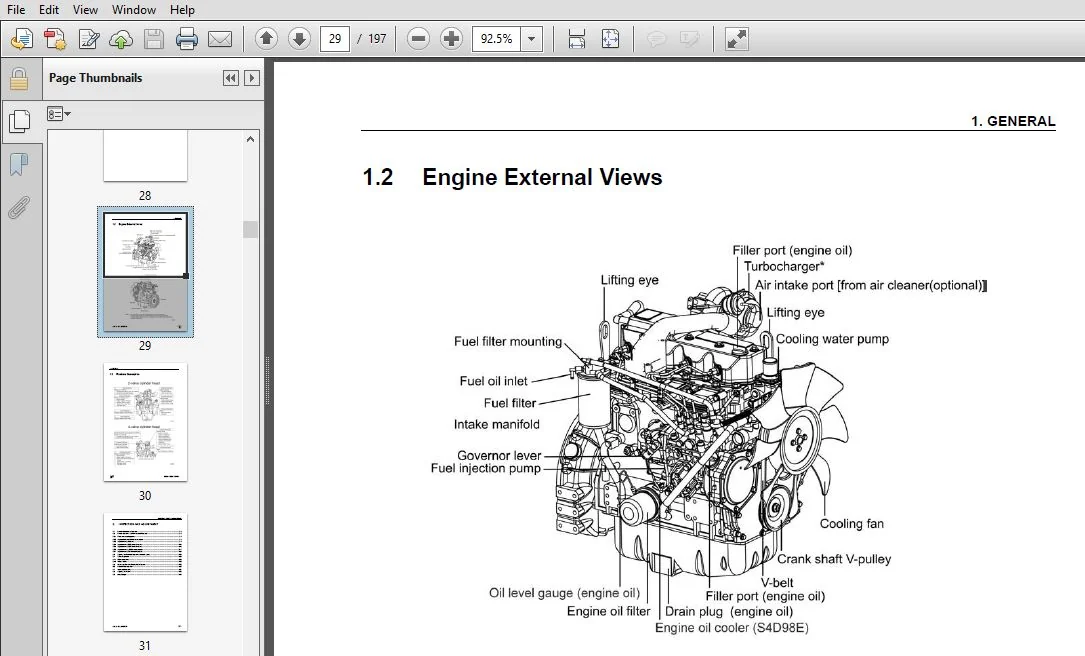Viewport: 1085px width, 656px height.
Task: Click the 'Engine External Views' heading
Action: [542, 177]
